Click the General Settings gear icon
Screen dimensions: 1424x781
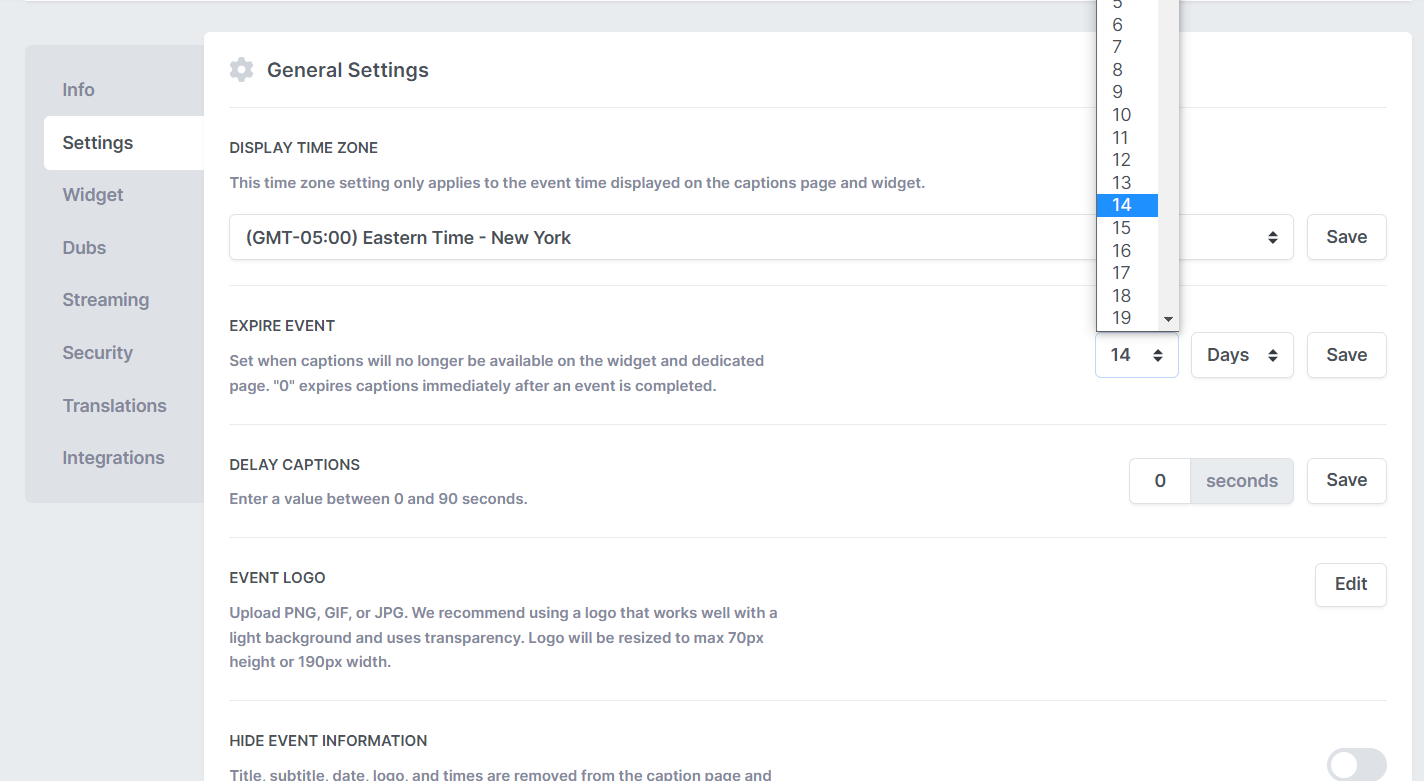(x=241, y=70)
